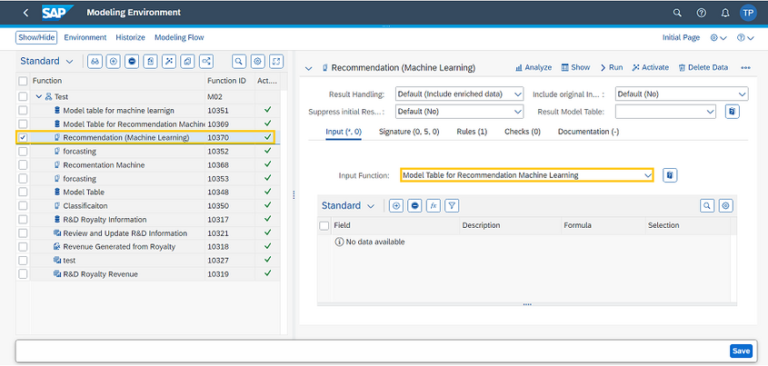Switch to the Checks (0) tab
The width and height of the screenshot is (768, 366).
point(522,132)
